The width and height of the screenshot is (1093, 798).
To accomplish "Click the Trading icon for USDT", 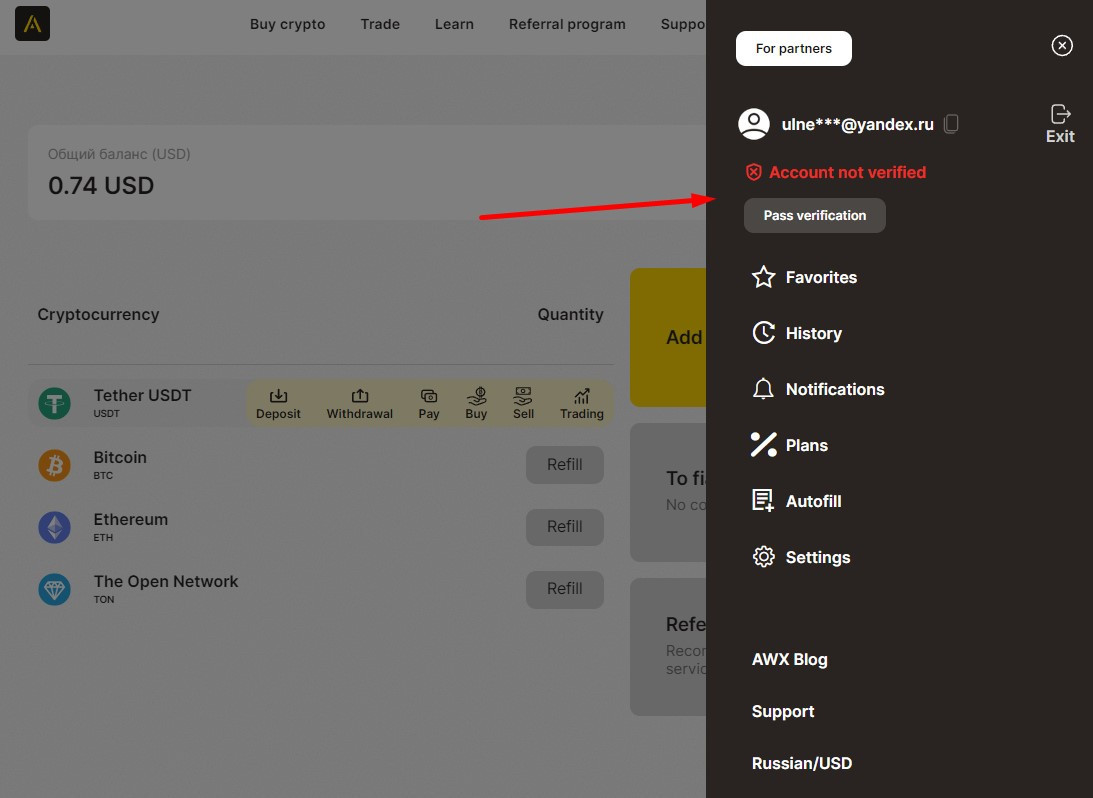I will [581, 396].
